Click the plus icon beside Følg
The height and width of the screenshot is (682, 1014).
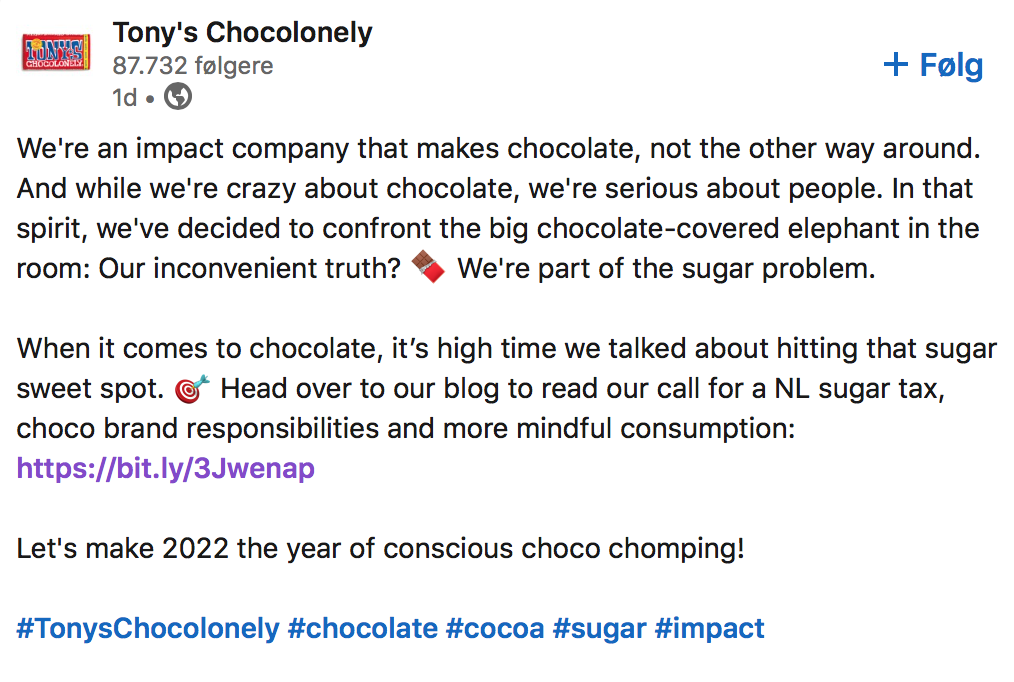(x=896, y=64)
